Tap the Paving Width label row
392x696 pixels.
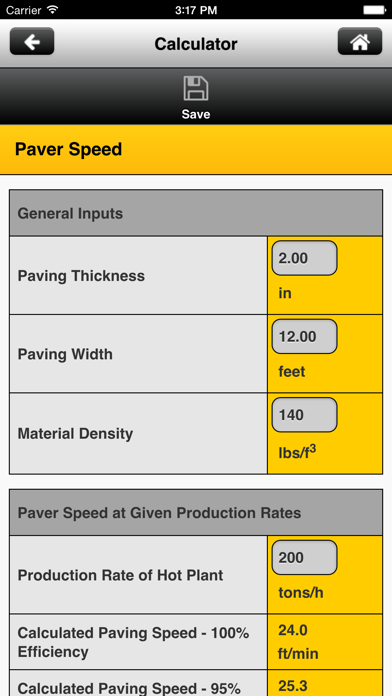pos(139,354)
